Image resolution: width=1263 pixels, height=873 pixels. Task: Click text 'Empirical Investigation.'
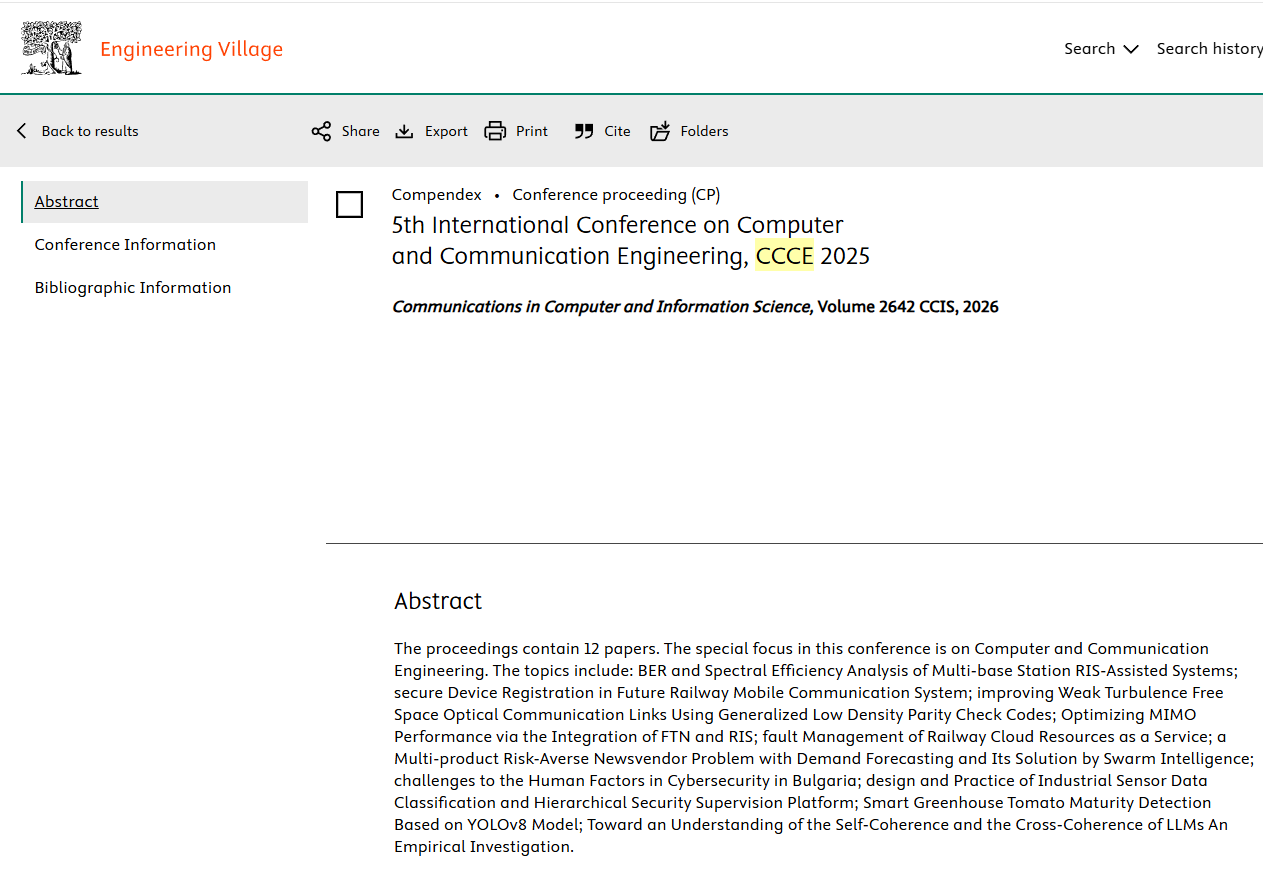coord(484,846)
